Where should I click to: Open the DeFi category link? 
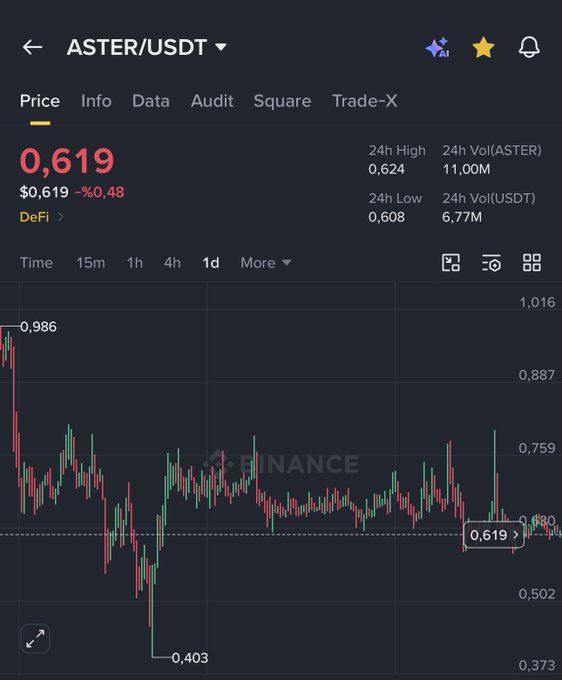point(42,217)
